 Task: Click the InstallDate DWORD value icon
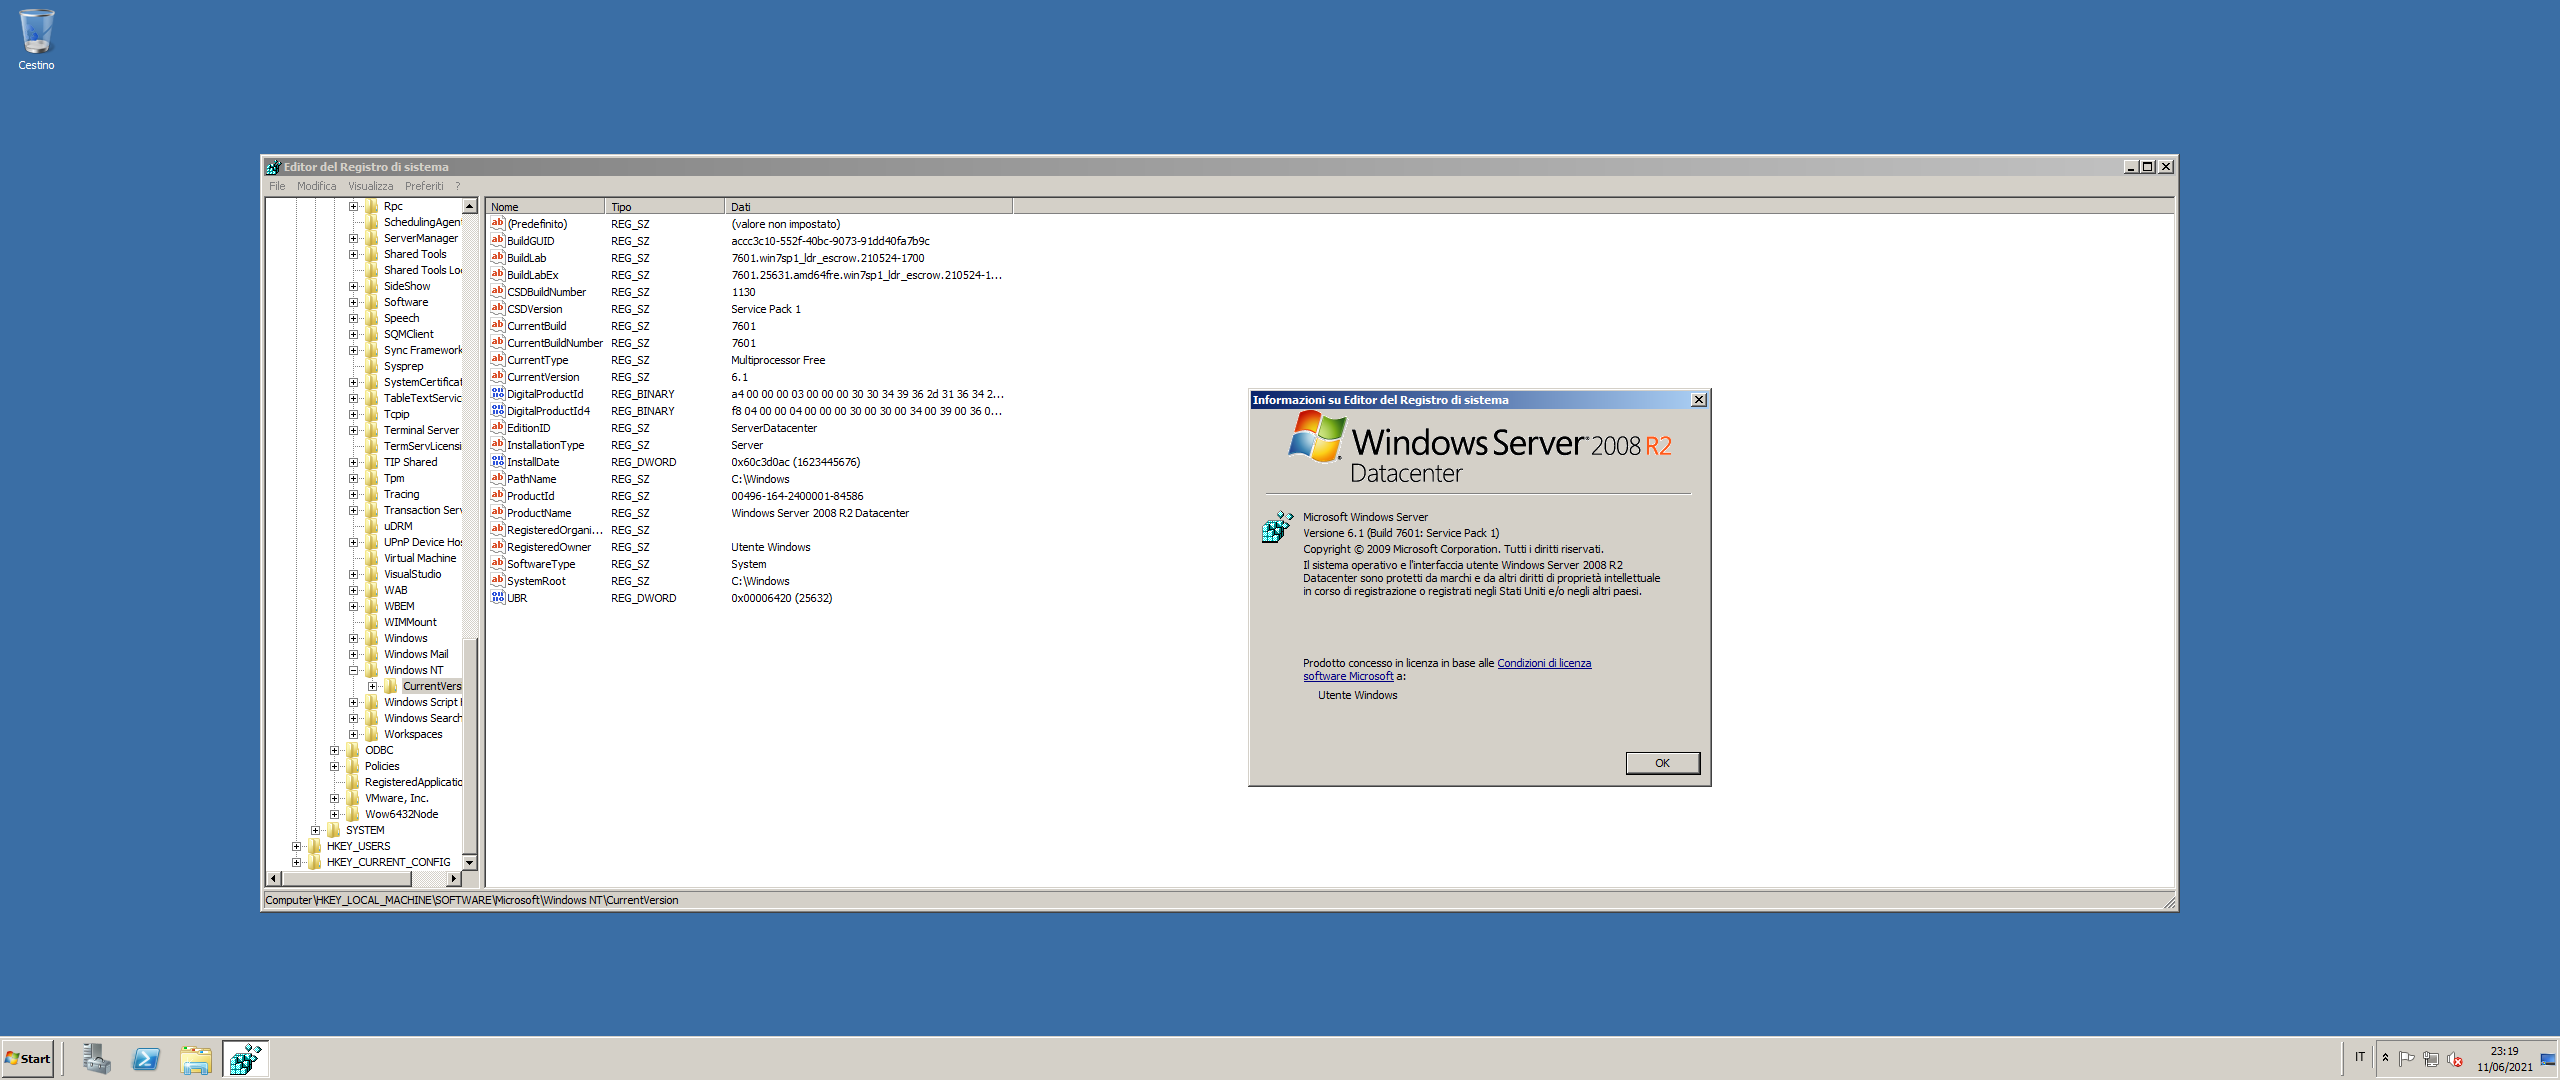click(x=497, y=462)
